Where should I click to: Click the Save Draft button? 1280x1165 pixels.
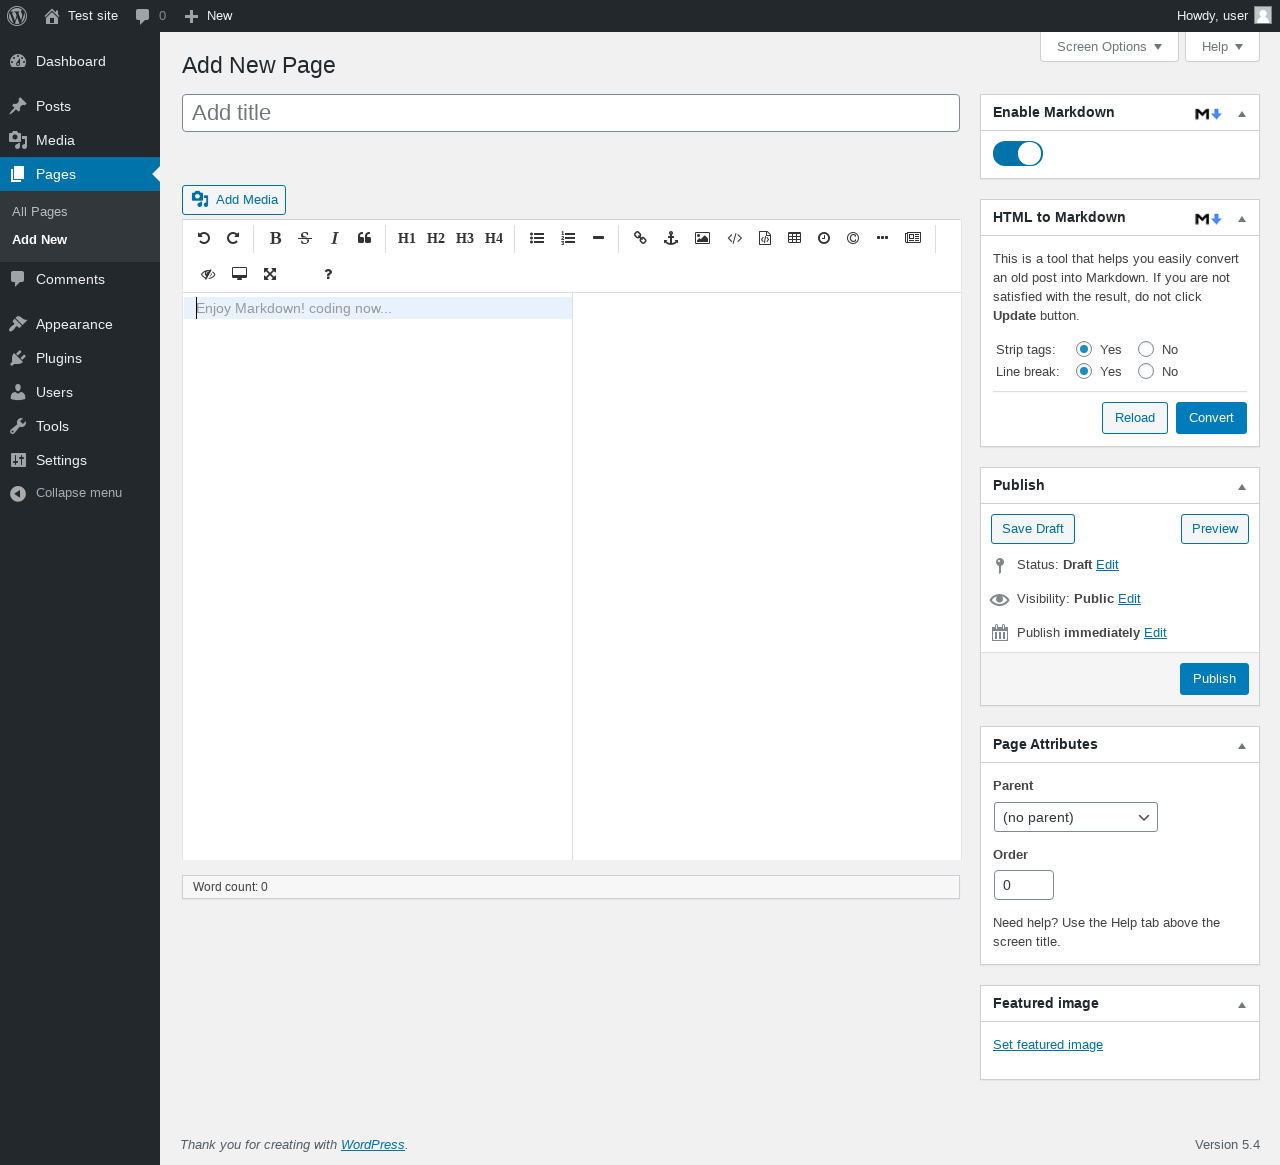pos(1033,529)
